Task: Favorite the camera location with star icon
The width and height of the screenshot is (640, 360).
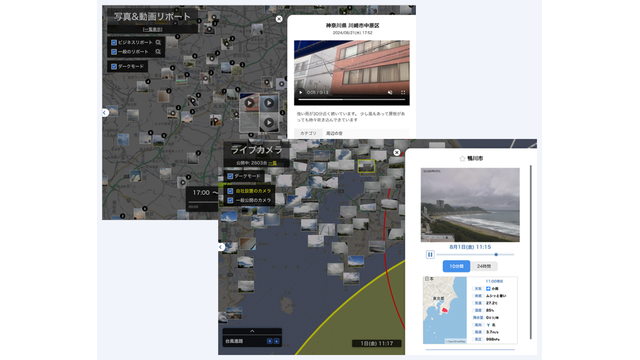Action: 462,158
